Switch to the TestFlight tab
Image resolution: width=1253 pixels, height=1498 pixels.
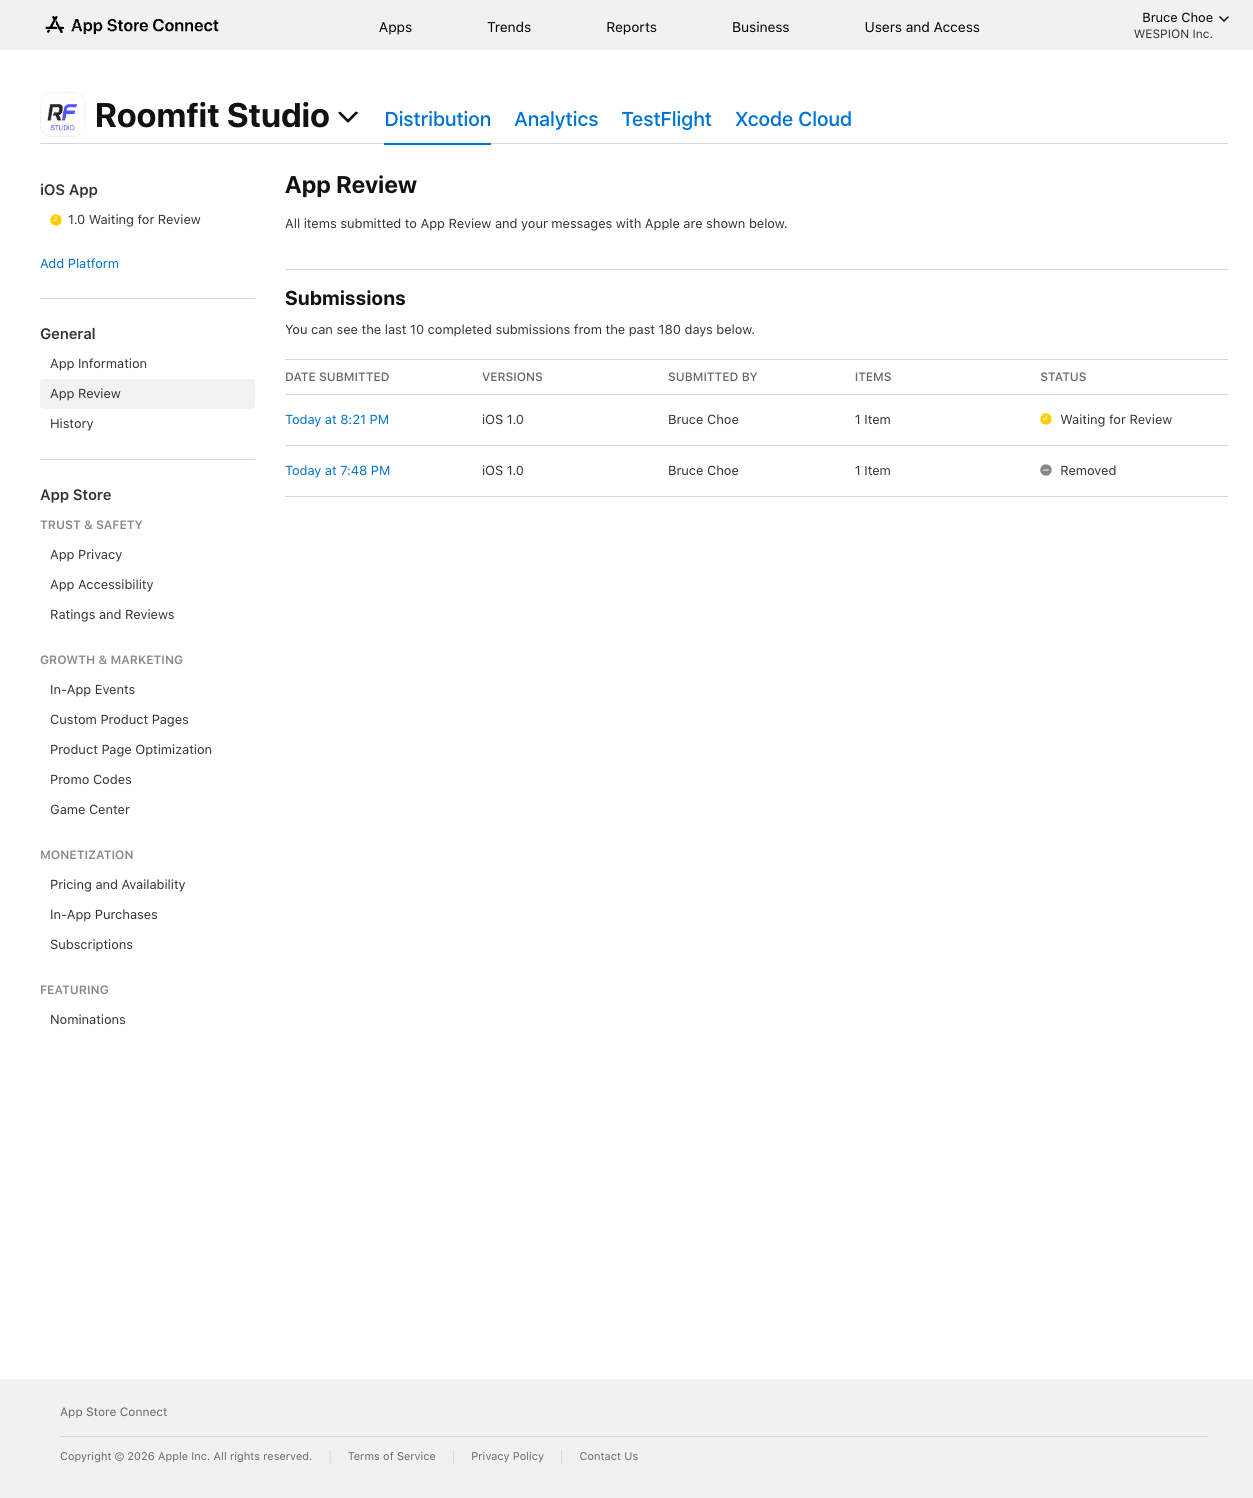[x=666, y=119]
